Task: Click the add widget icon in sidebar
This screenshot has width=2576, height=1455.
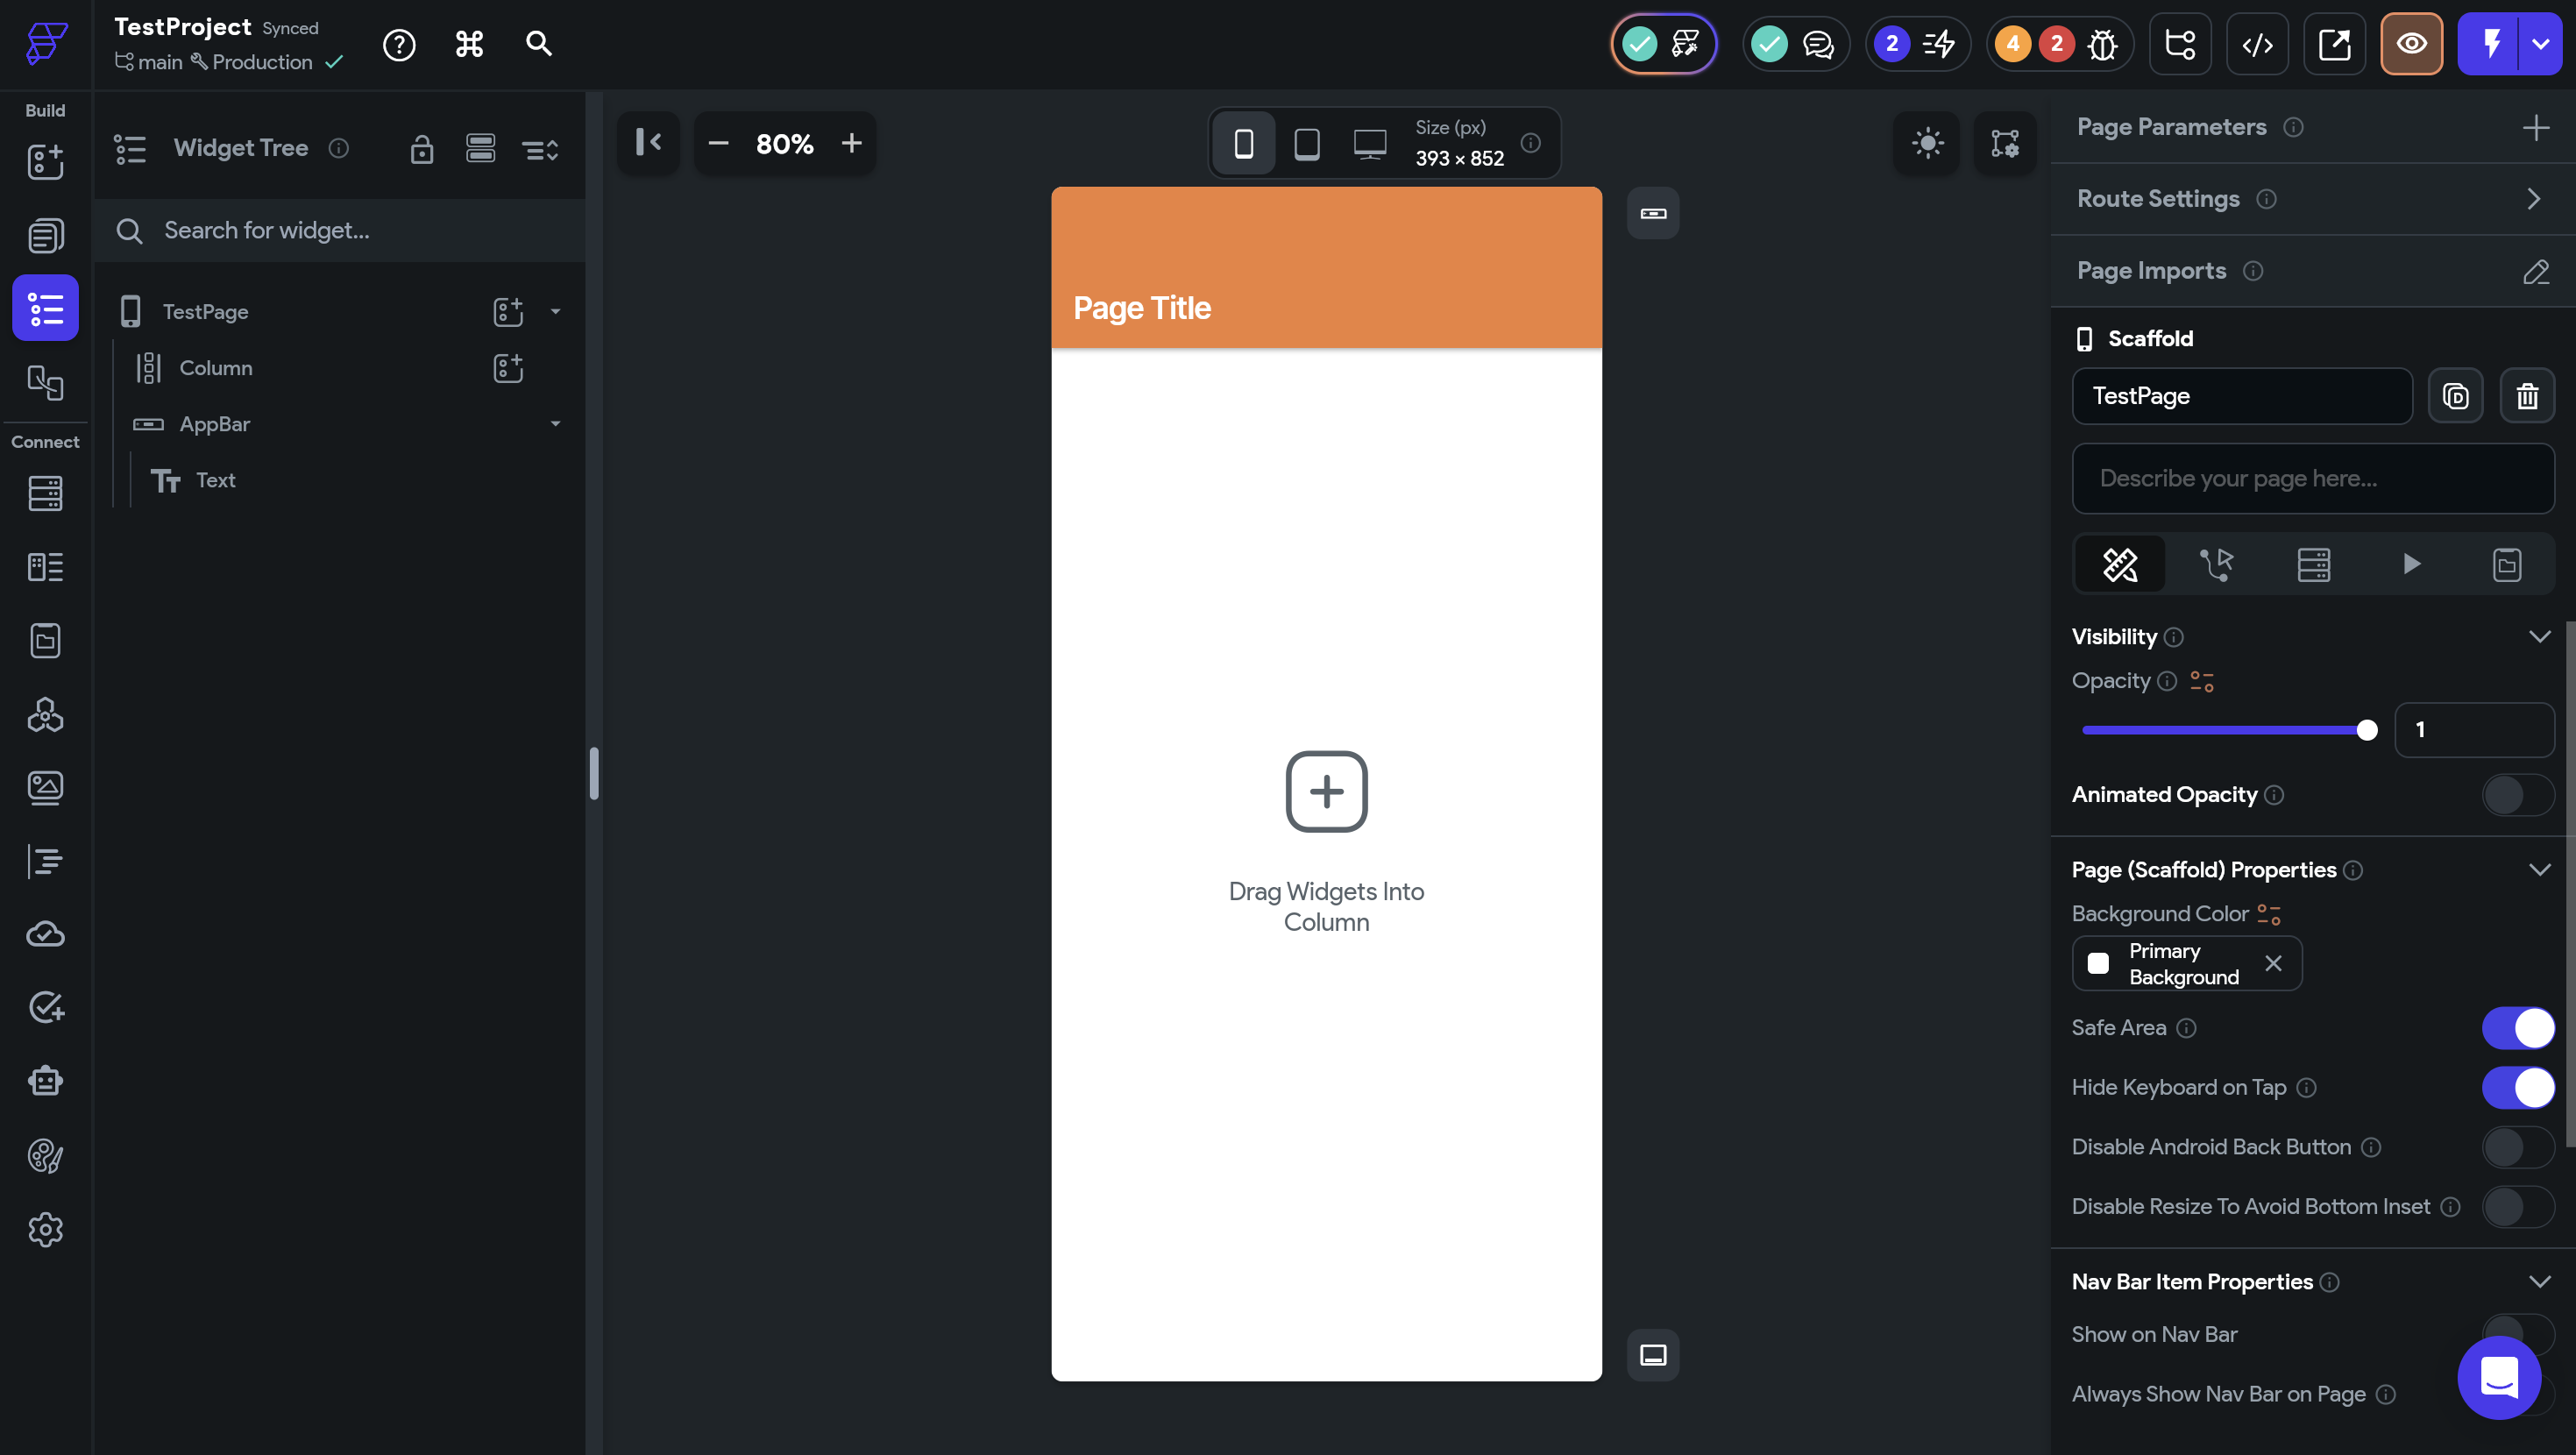Action: 45,162
